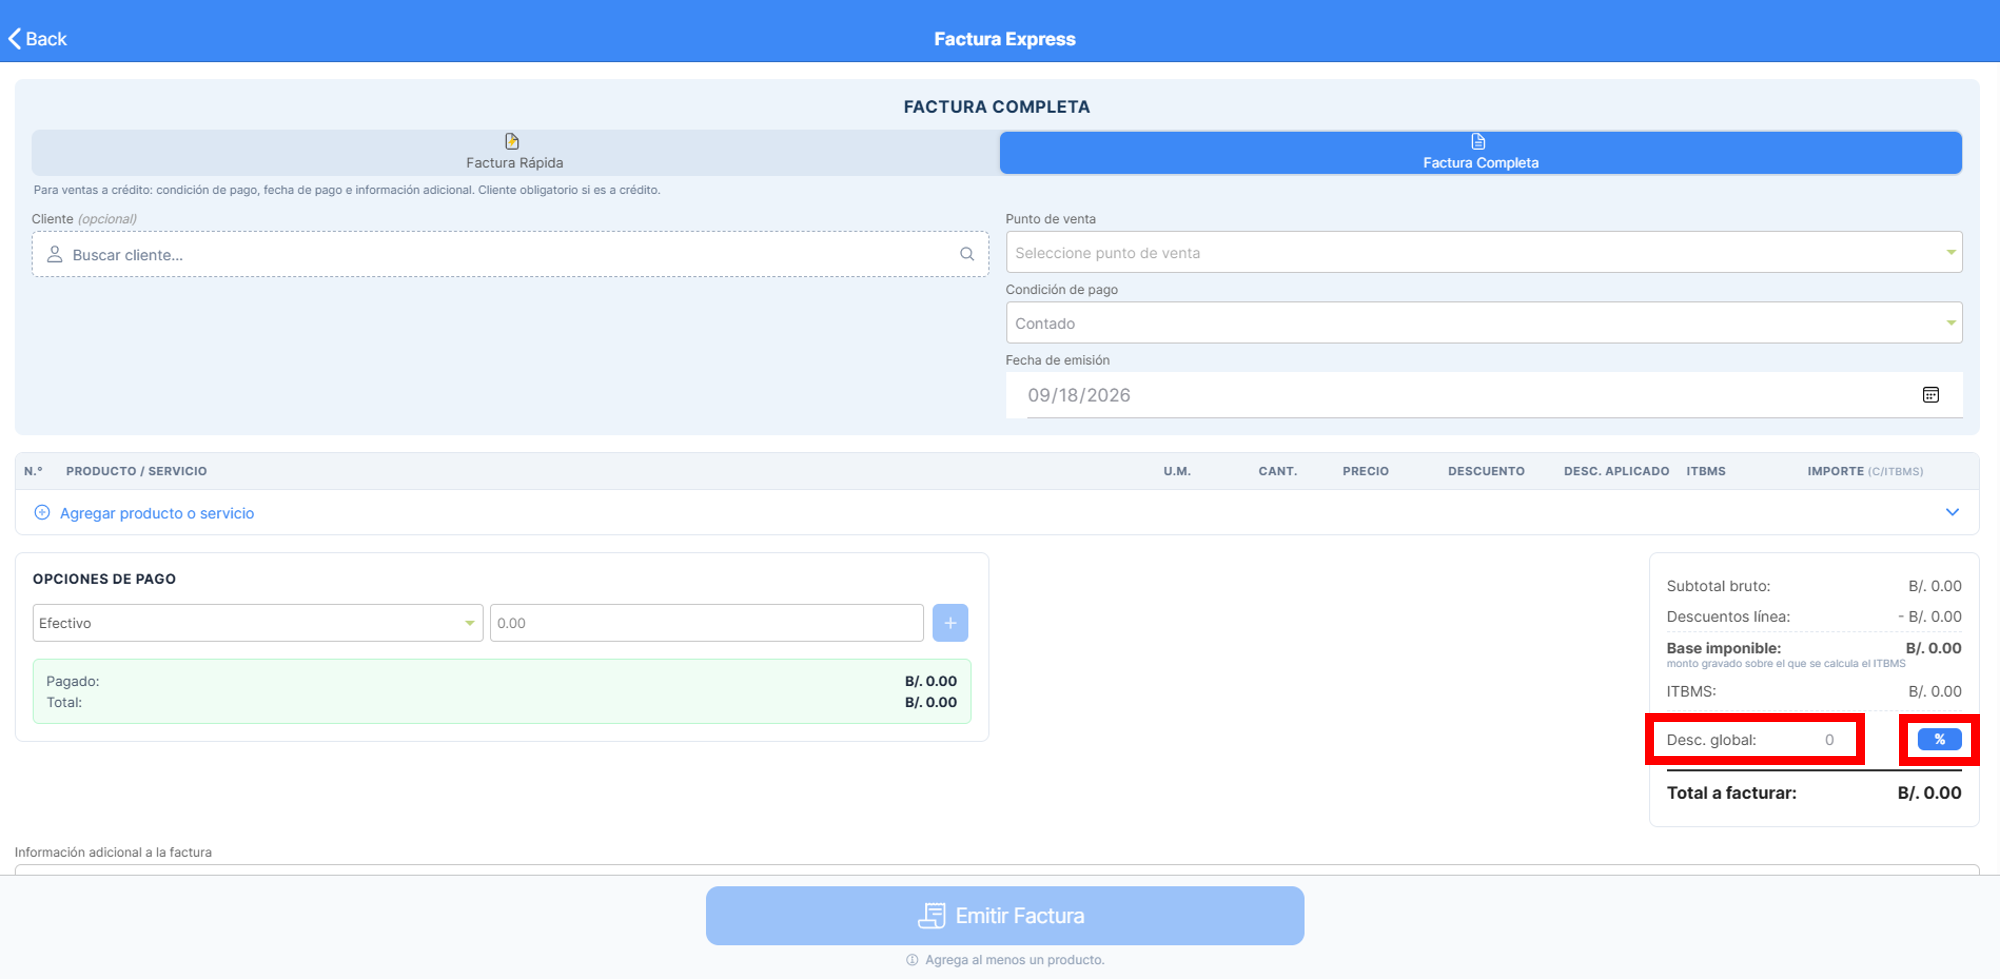Viewport: 2000px width, 979px height.
Task: Open the Punto de venta dropdown
Action: click(1484, 252)
